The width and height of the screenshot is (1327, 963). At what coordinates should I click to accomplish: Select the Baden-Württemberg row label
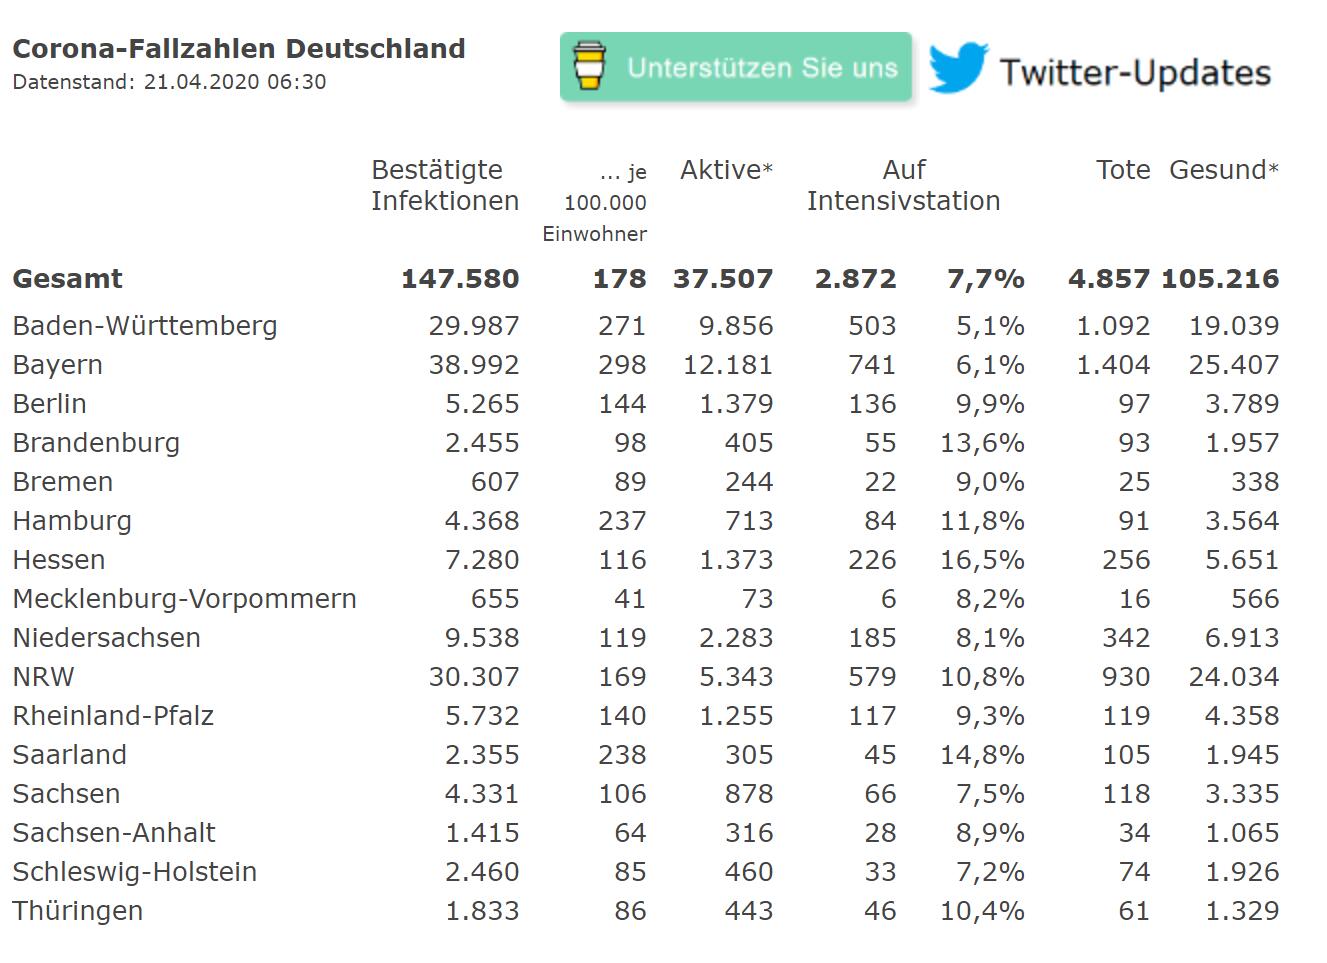145,326
